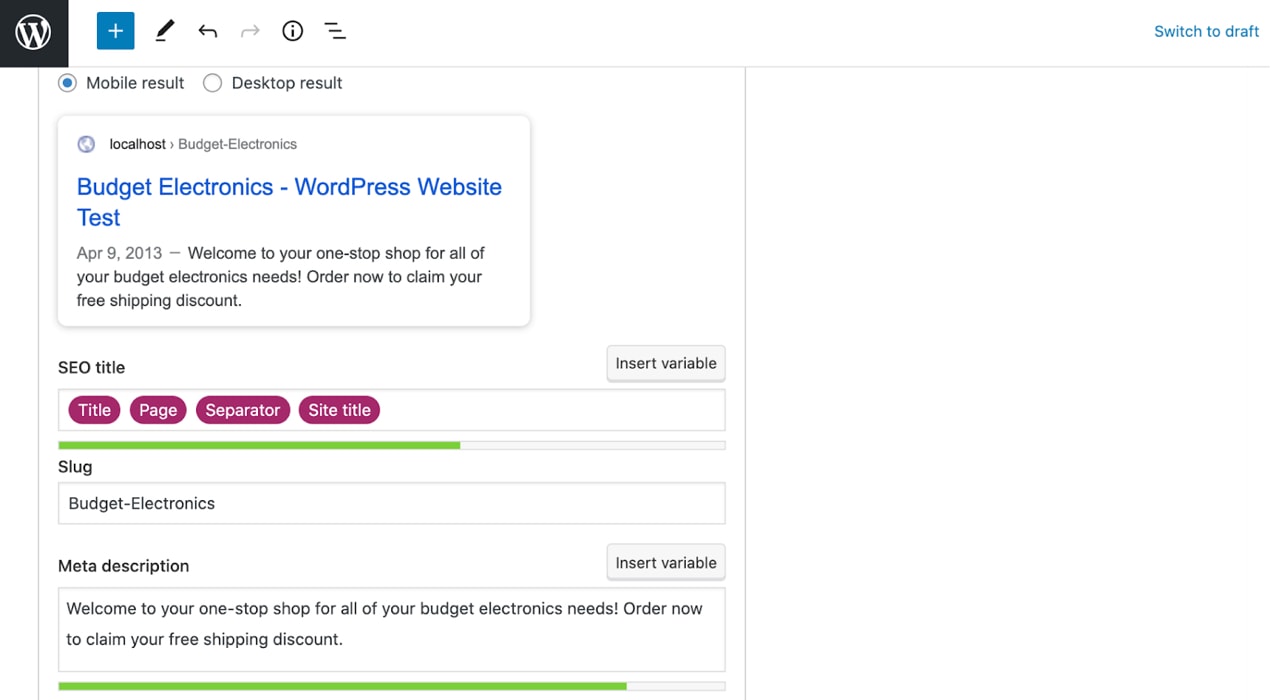Screen dimensions: 1272x700
Task: Open the post details information panel
Action: coord(292,31)
